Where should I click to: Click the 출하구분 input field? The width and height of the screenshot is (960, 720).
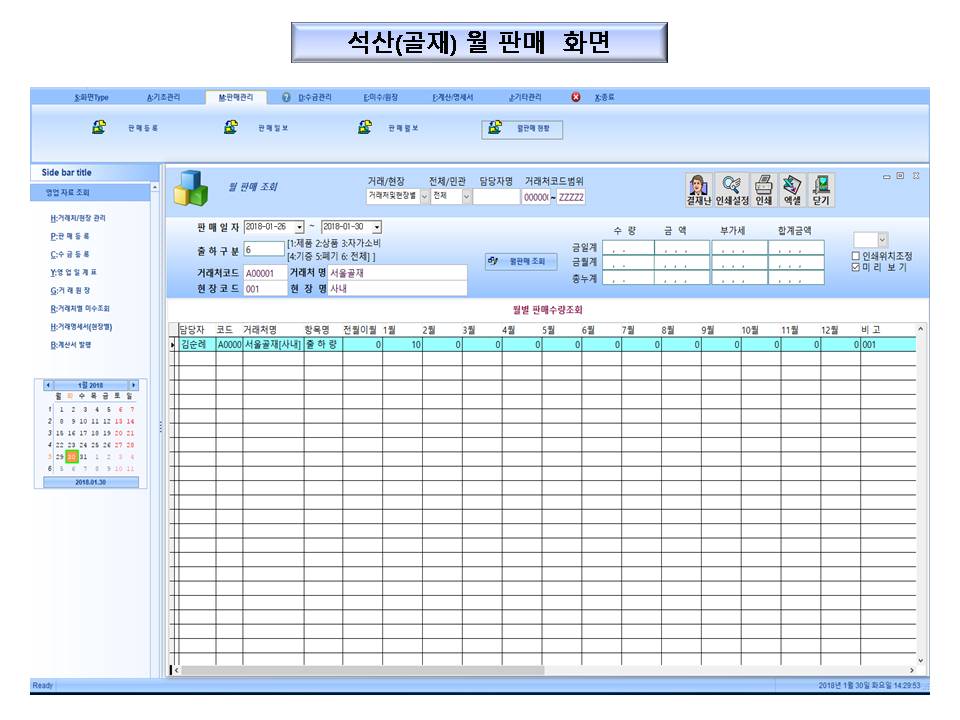264,249
